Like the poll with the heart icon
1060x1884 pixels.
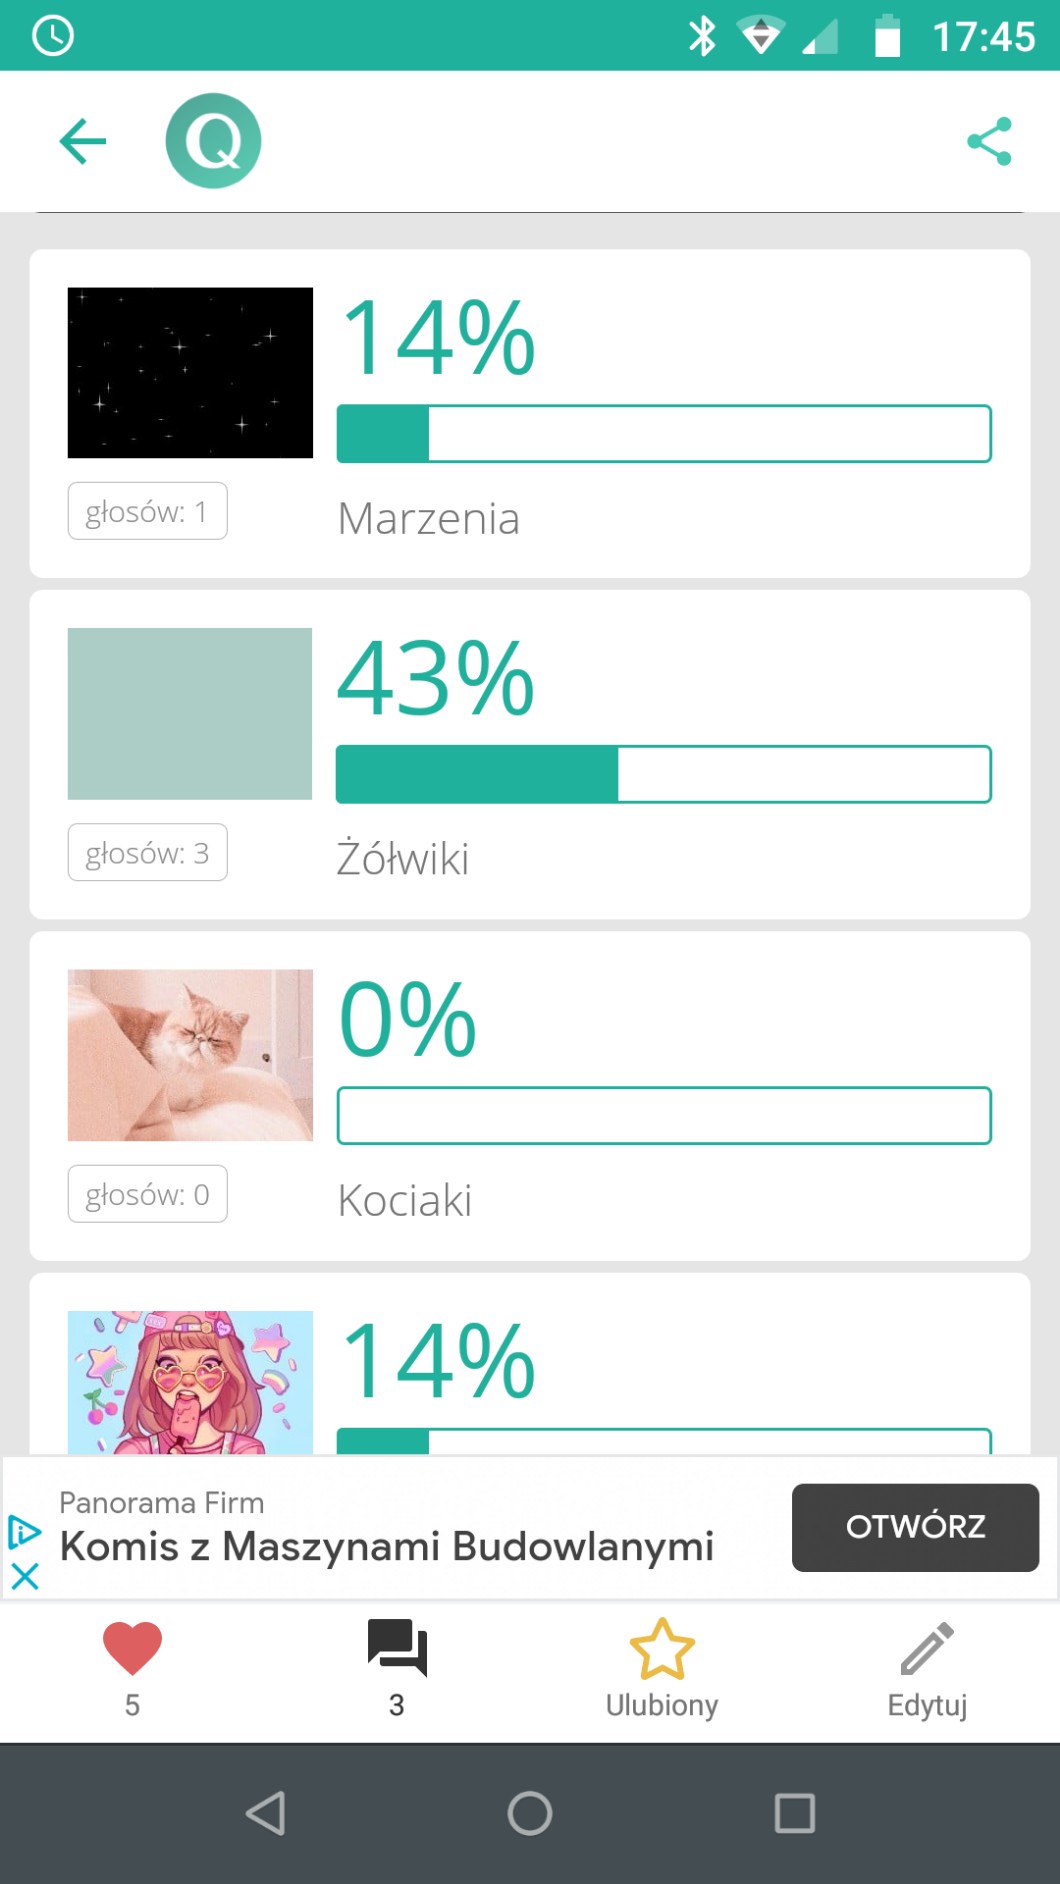coord(132,1648)
